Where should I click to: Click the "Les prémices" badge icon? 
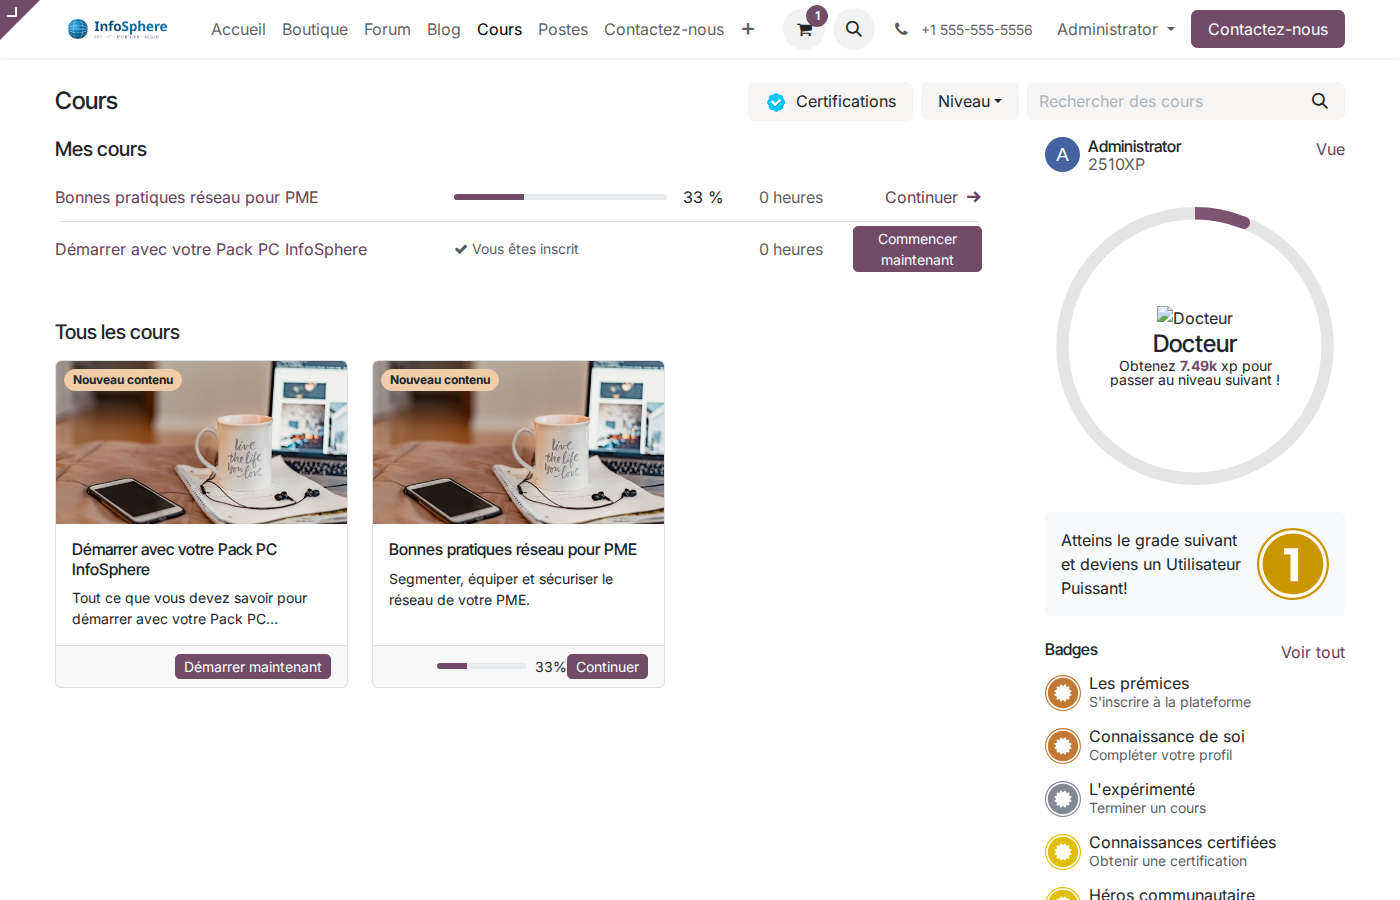point(1062,693)
